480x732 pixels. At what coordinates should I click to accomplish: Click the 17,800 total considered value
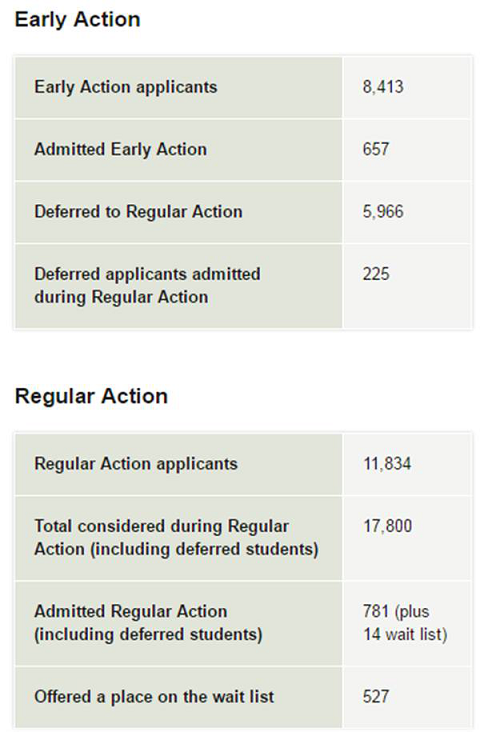(x=388, y=526)
